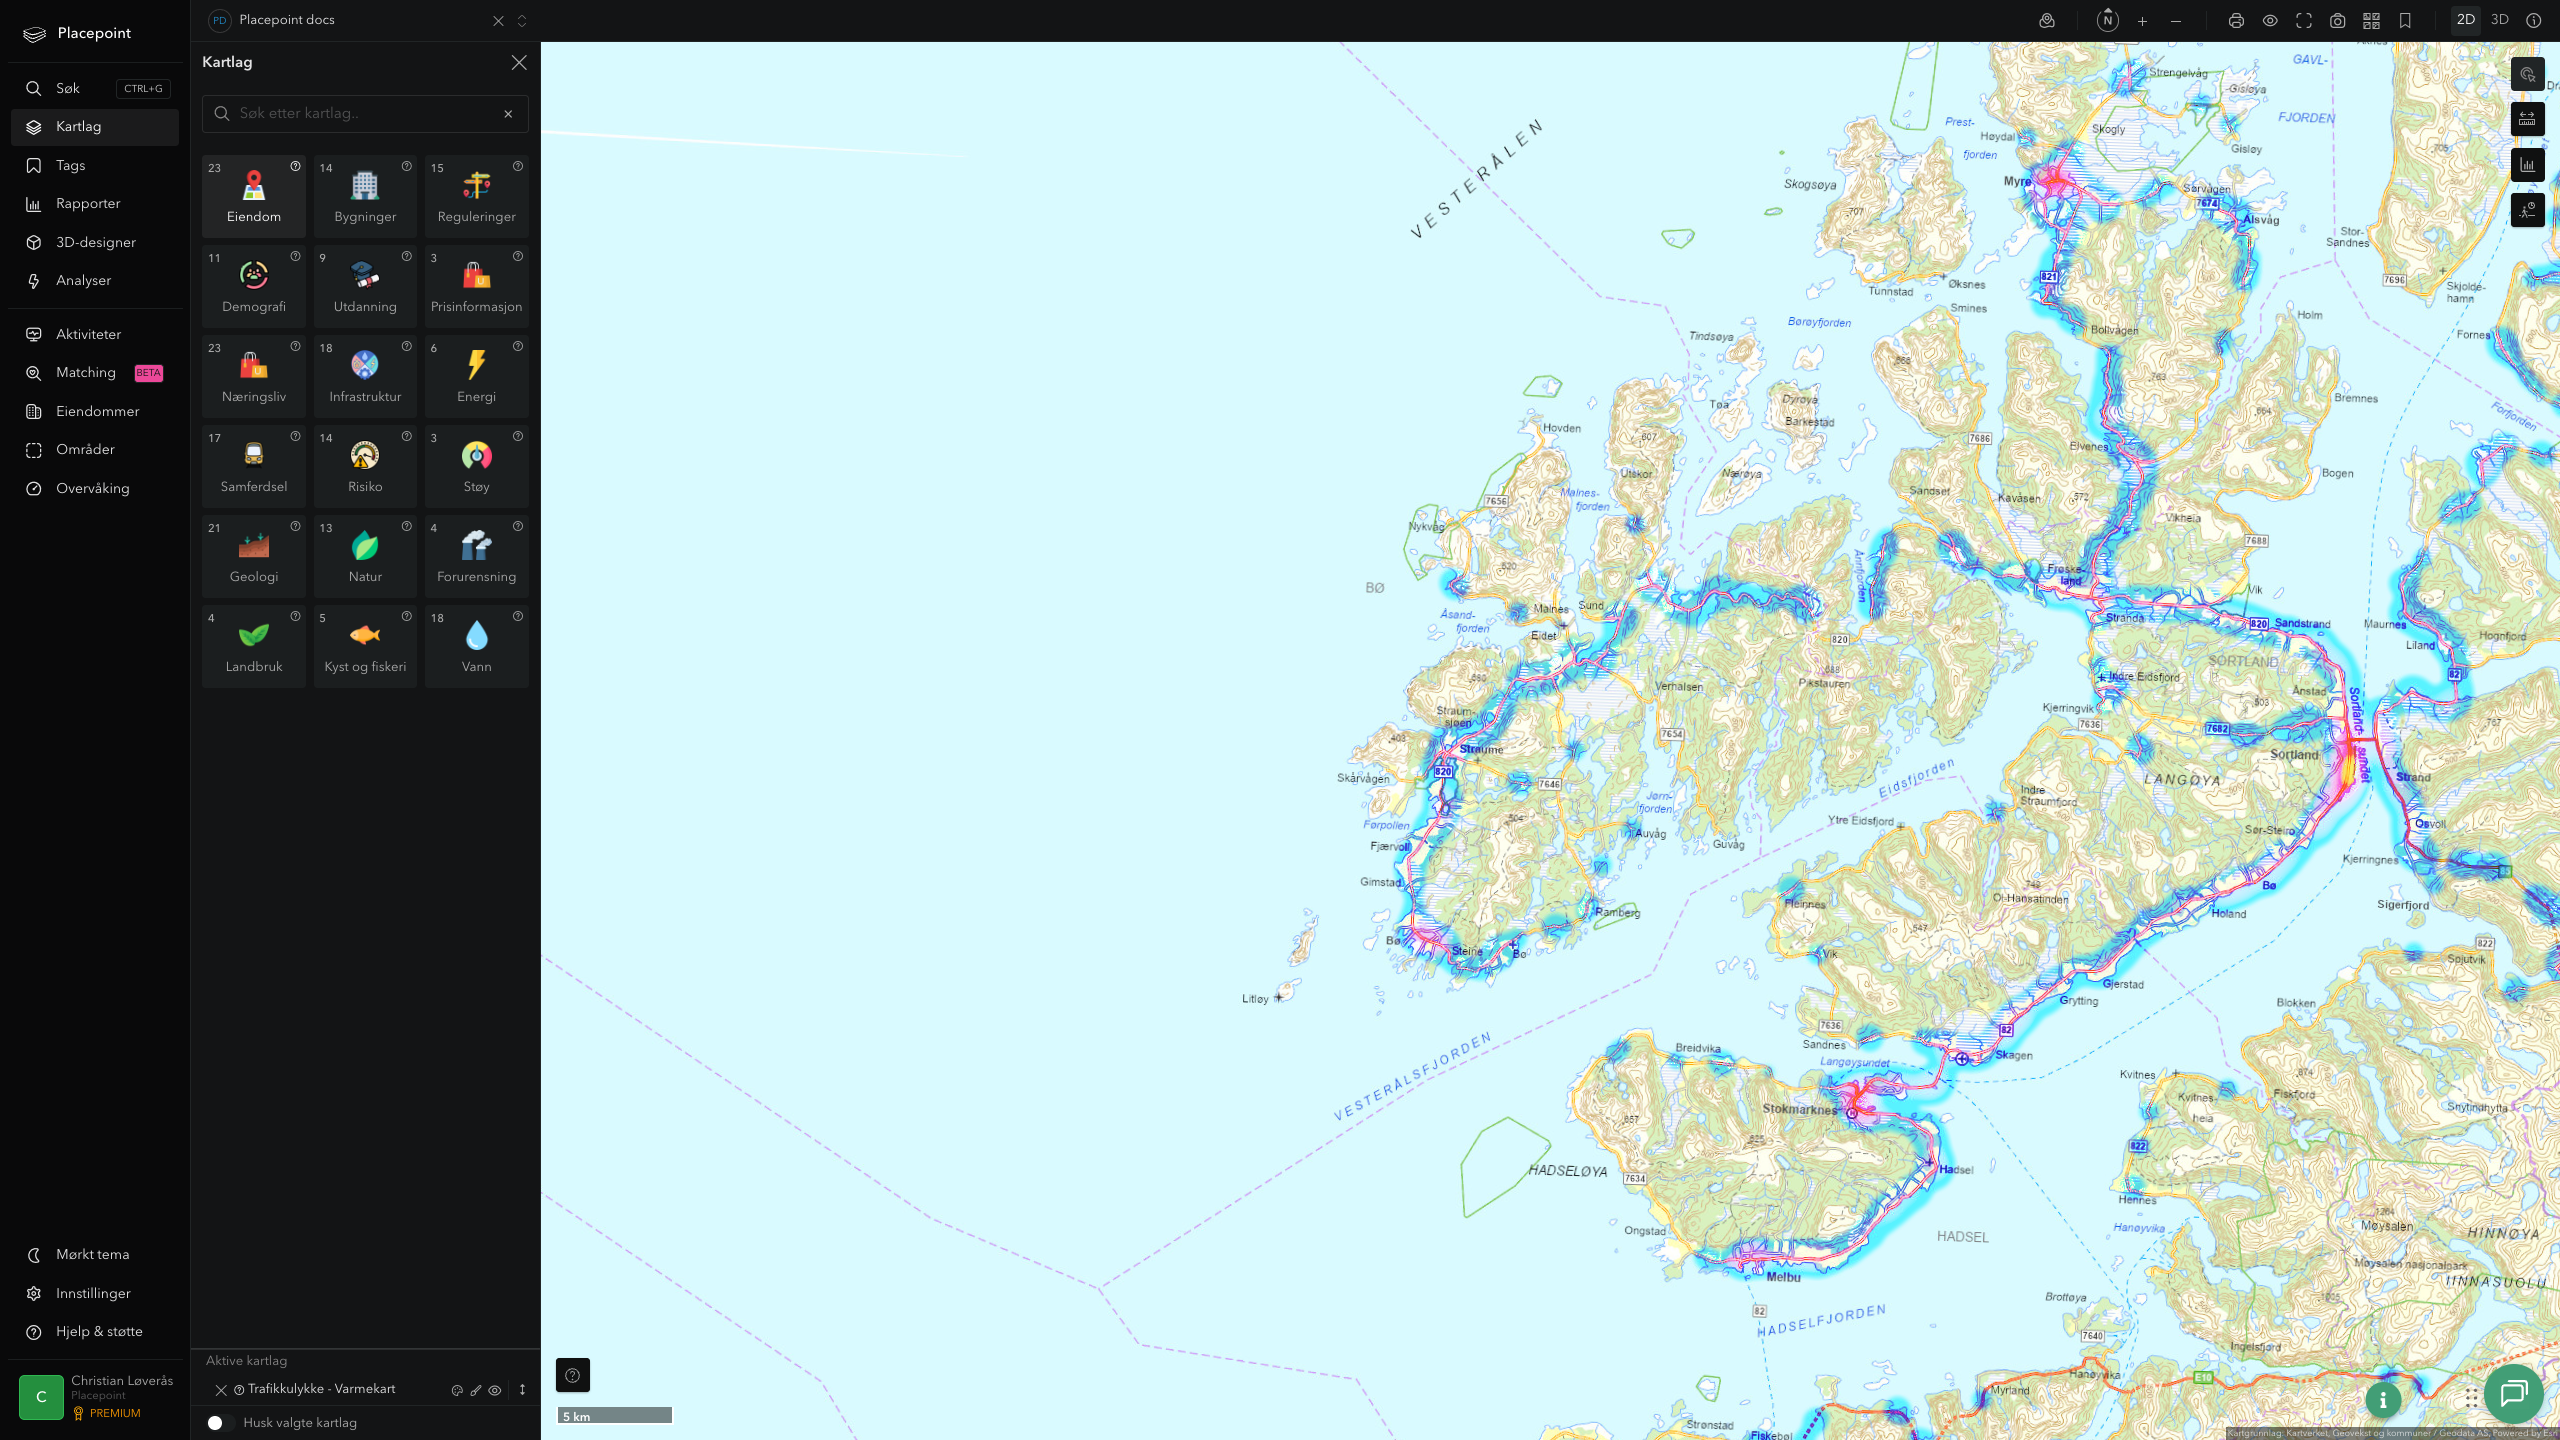Open the Landbruk layer category
The image size is (2560, 1440).
click(253, 646)
